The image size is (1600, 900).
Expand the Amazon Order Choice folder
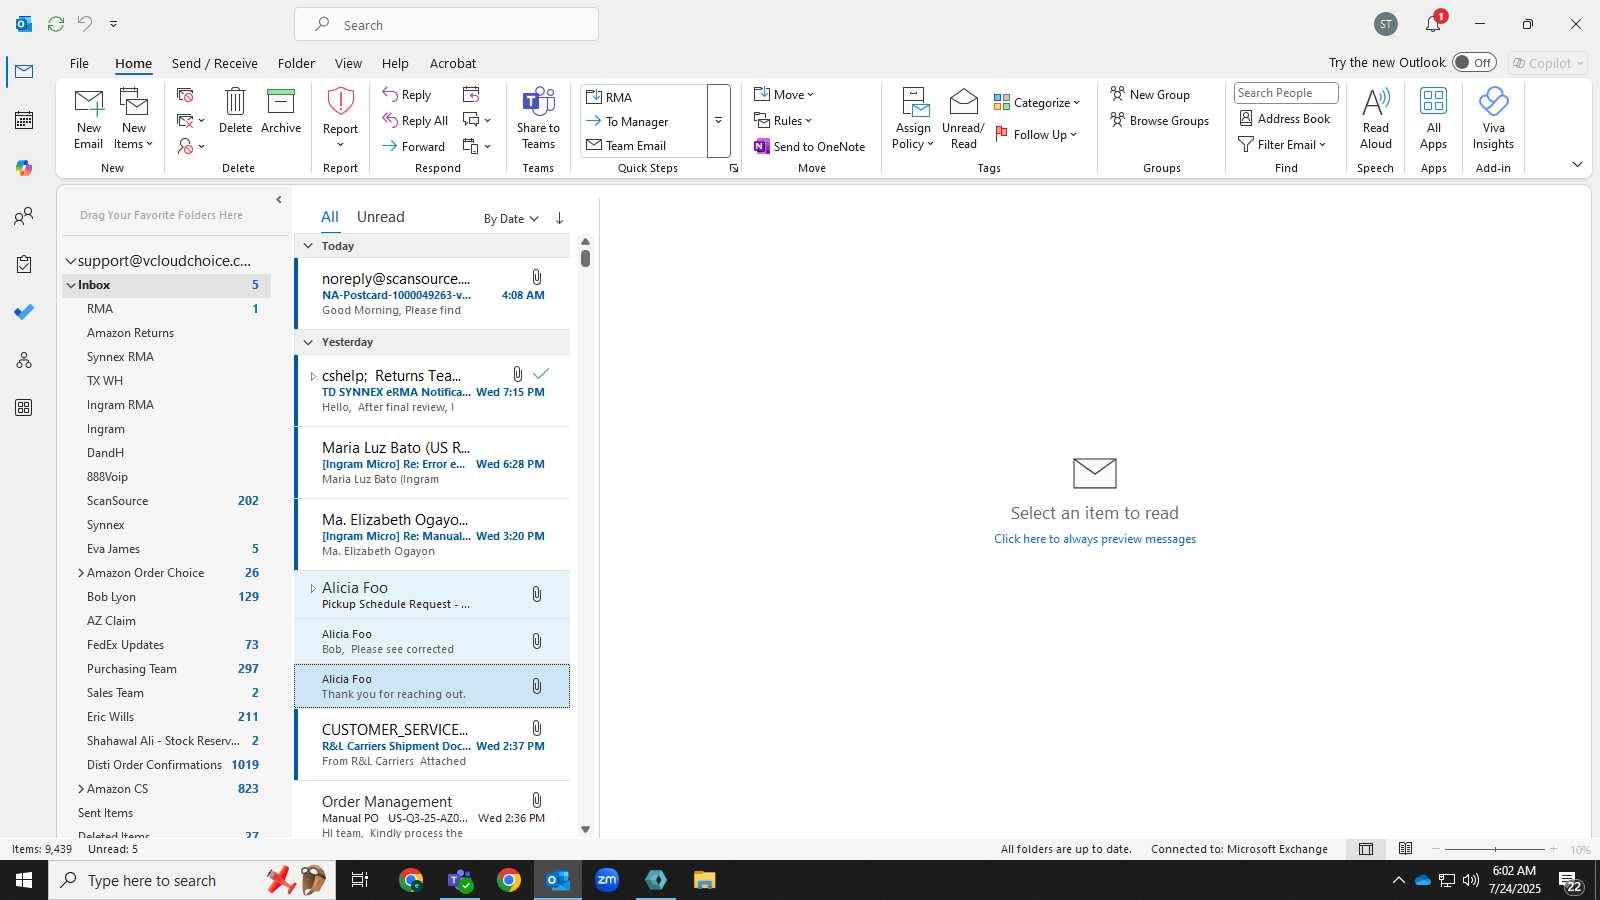point(80,573)
